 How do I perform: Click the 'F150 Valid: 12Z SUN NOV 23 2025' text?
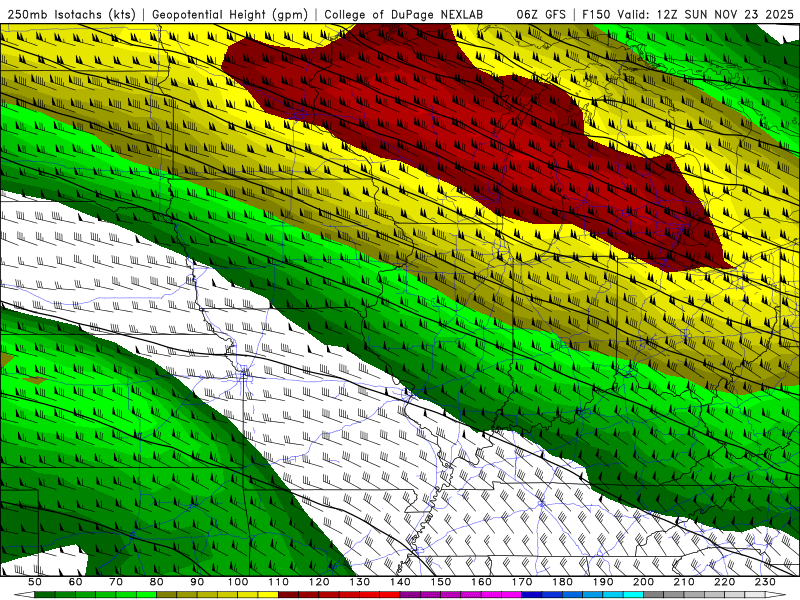click(x=688, y=14)
